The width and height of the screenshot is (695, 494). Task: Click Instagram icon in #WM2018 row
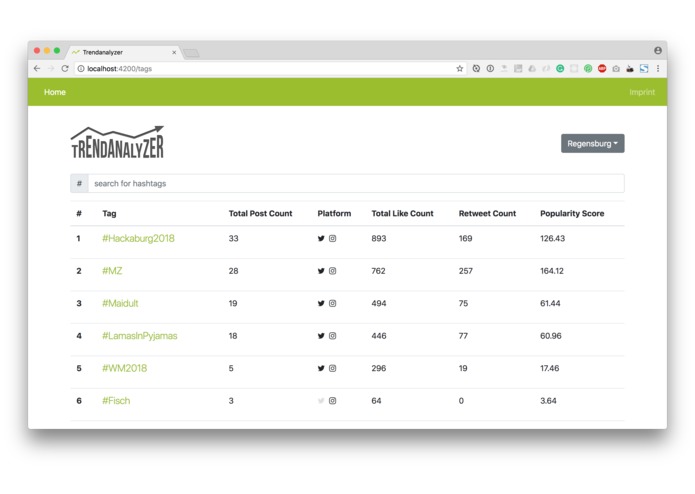pos(332,368)
